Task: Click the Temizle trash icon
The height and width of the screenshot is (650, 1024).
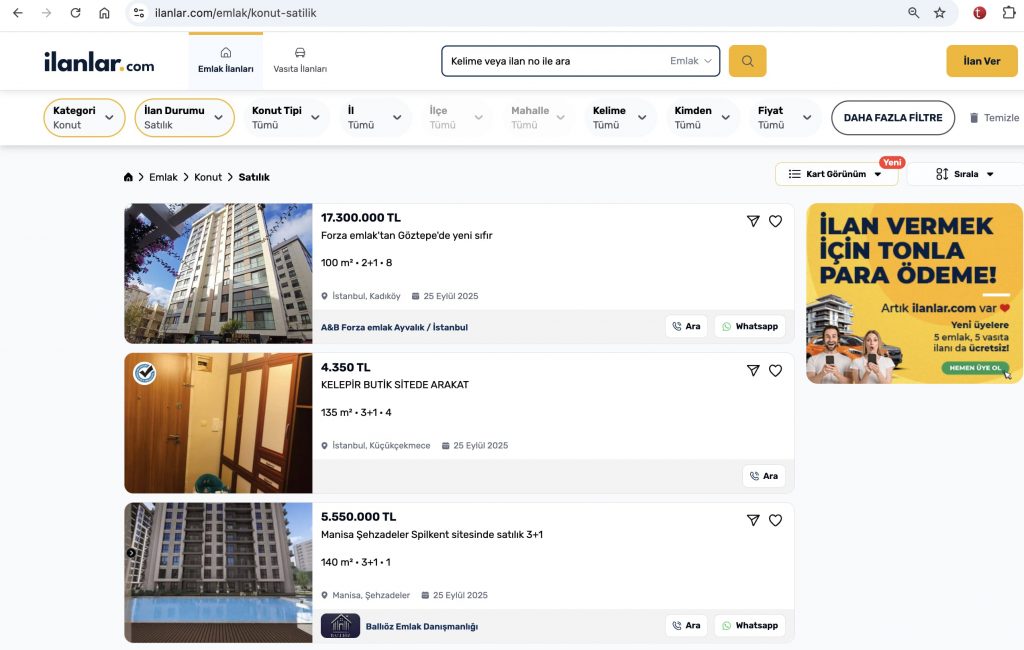Action: 975,118
